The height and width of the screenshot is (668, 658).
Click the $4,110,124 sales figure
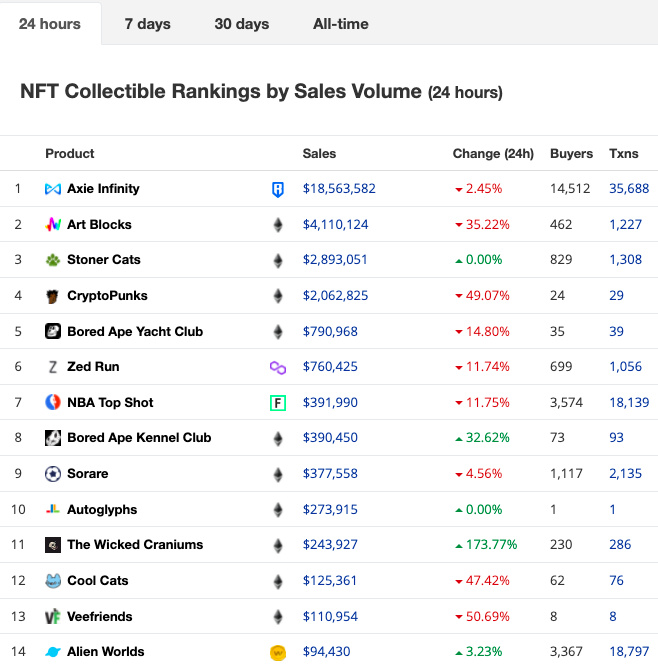pyautogui.click(x=335, y=225)
